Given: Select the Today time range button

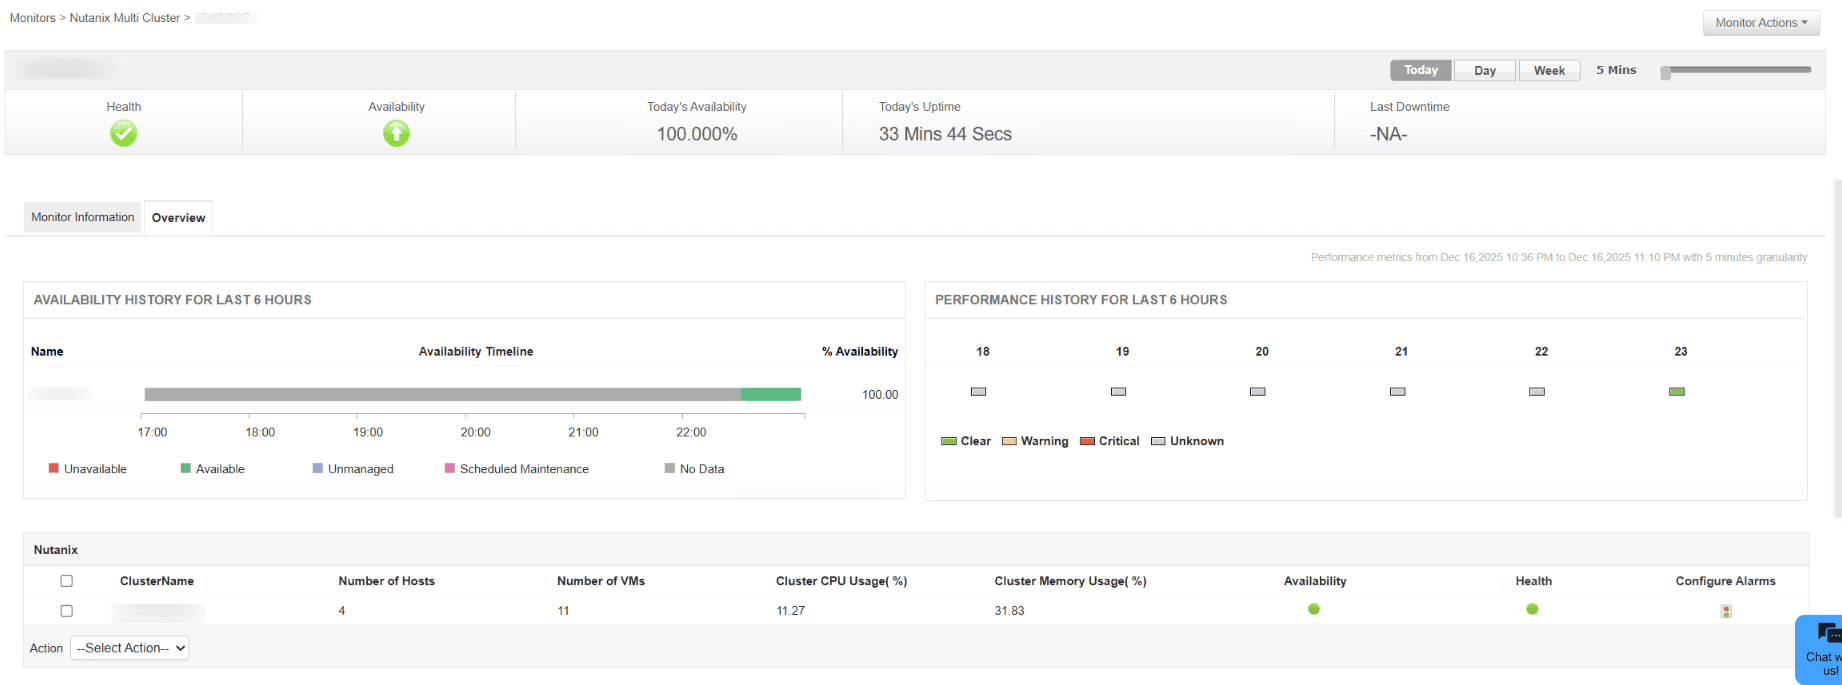Looking at the screenshot, I should click(x=1421, y=70).
